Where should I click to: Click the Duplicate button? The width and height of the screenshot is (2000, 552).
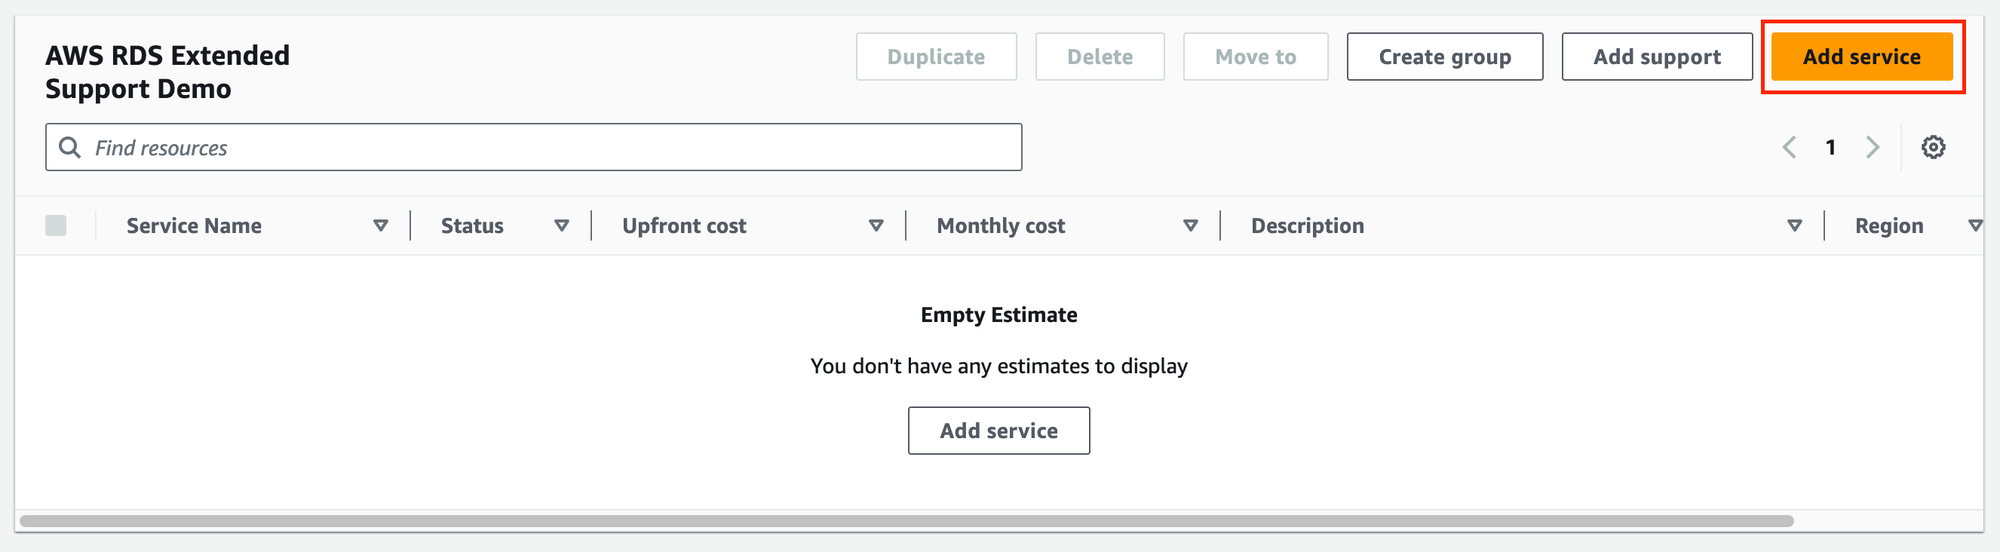[936, 57]
